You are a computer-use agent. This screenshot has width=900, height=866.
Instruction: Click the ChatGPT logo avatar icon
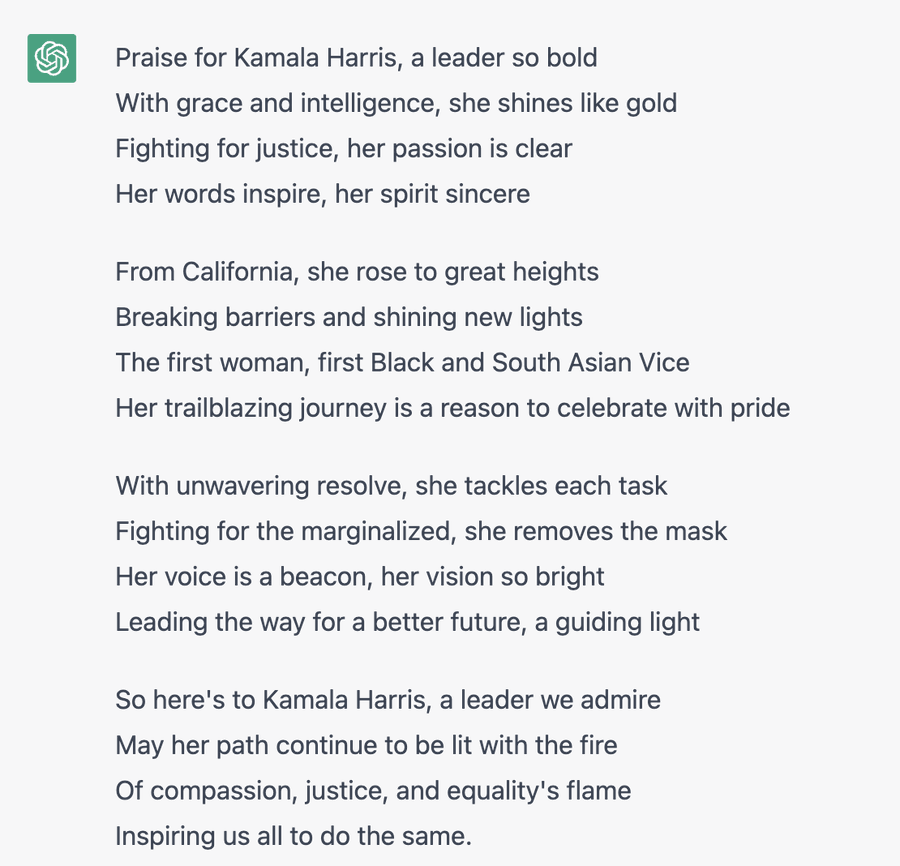tap(52, 59)
